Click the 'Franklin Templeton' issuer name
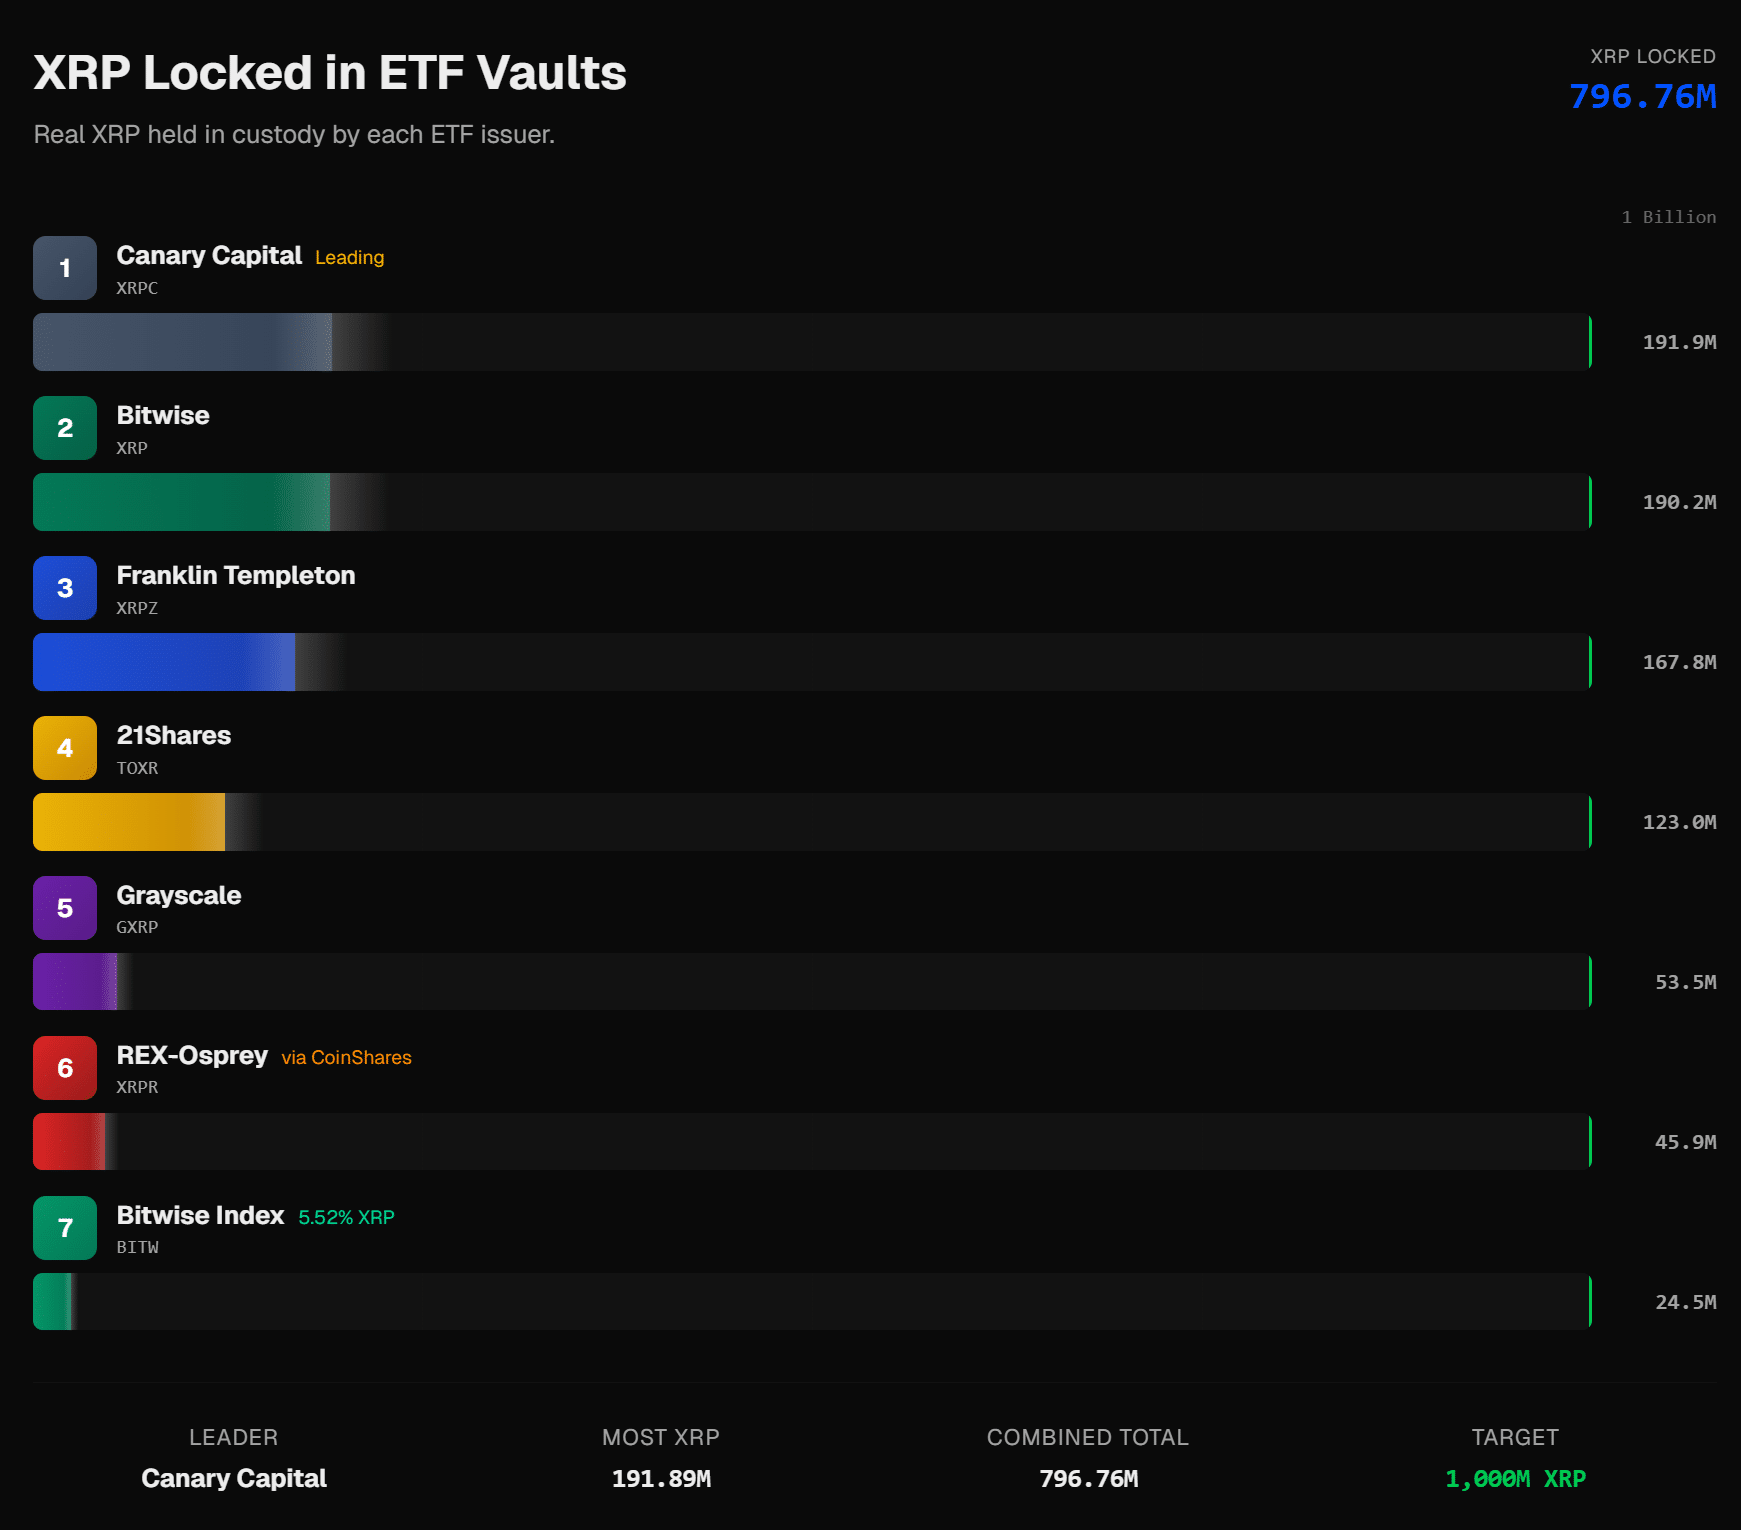This screenshot has height=1530, width=1741. [x=236, y=576]
